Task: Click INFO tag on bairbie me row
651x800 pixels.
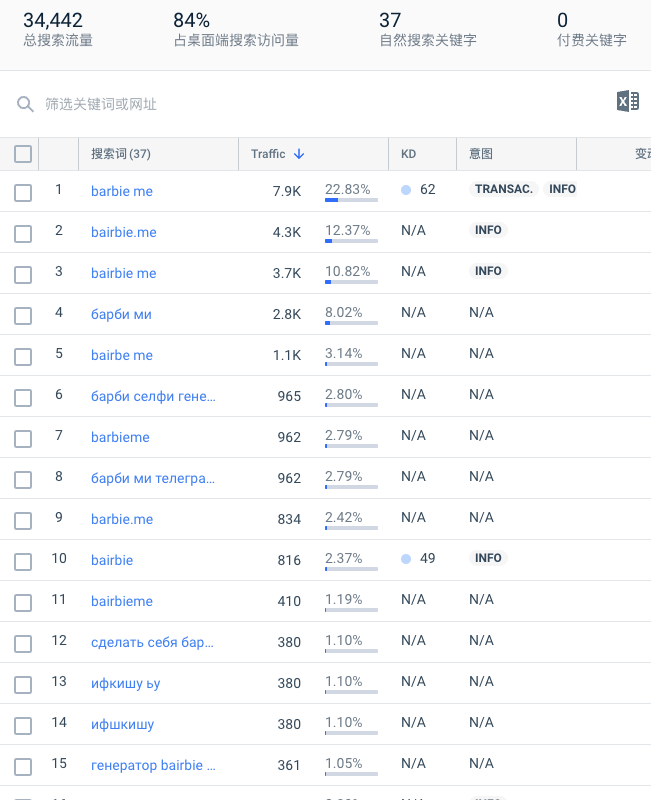Action: 488,271
